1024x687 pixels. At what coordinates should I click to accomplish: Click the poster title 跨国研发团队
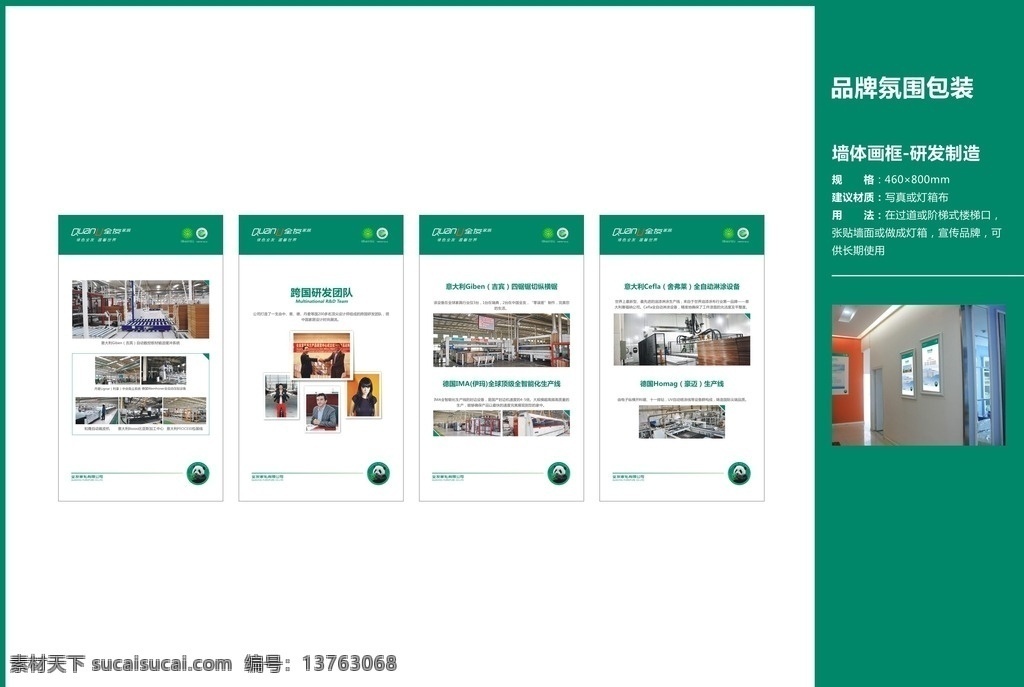[321, 293]
